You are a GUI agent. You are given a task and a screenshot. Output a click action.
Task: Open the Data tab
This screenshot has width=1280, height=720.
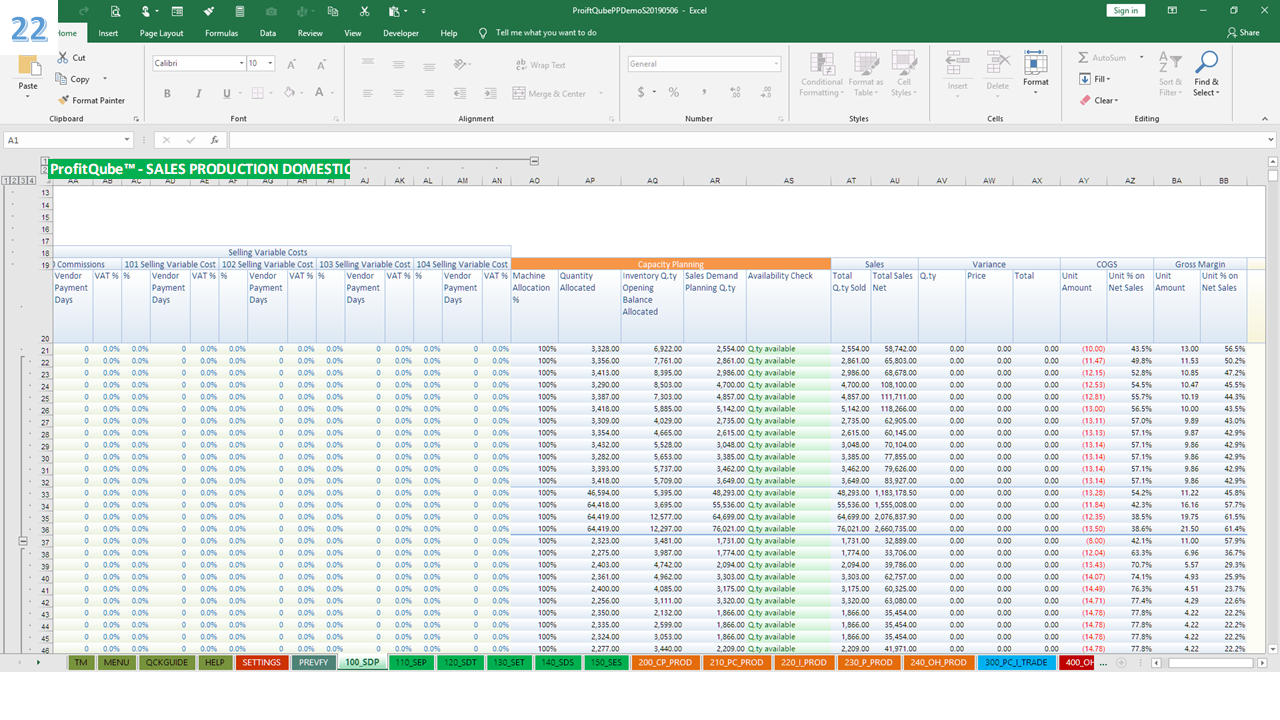coord(268,33)
